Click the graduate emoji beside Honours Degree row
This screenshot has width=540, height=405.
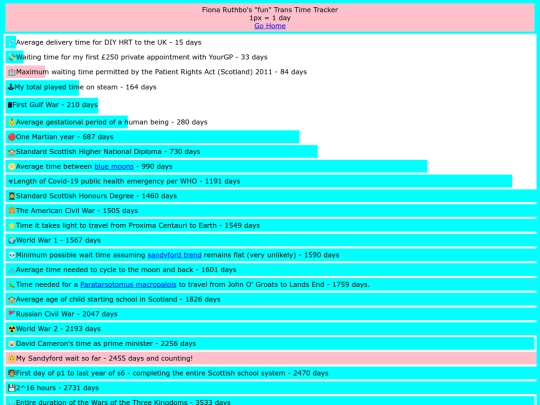pos(11,196)
